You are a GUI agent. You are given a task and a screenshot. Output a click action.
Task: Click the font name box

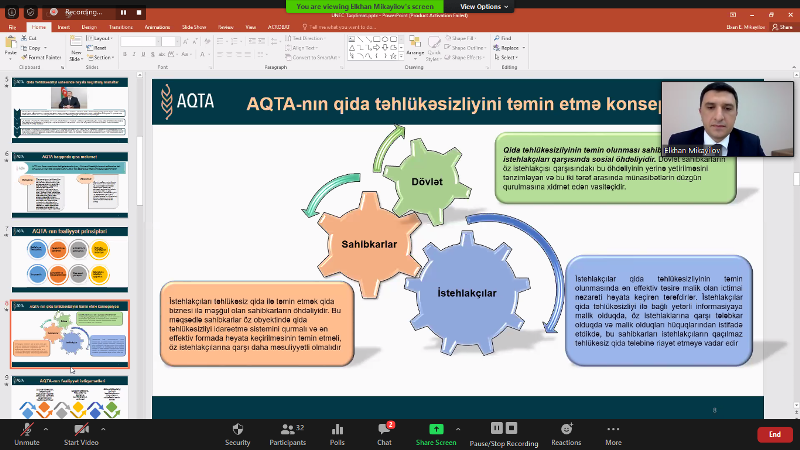pos(138,41)
